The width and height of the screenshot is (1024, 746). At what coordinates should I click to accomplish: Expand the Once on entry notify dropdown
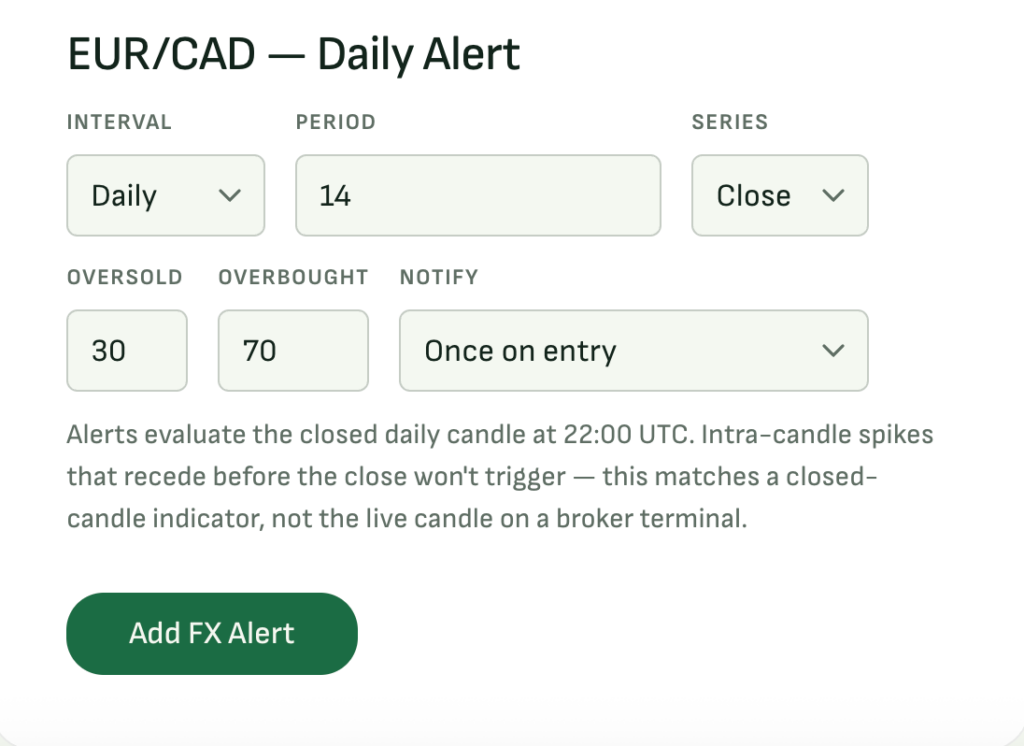click(x=633, y=351)
